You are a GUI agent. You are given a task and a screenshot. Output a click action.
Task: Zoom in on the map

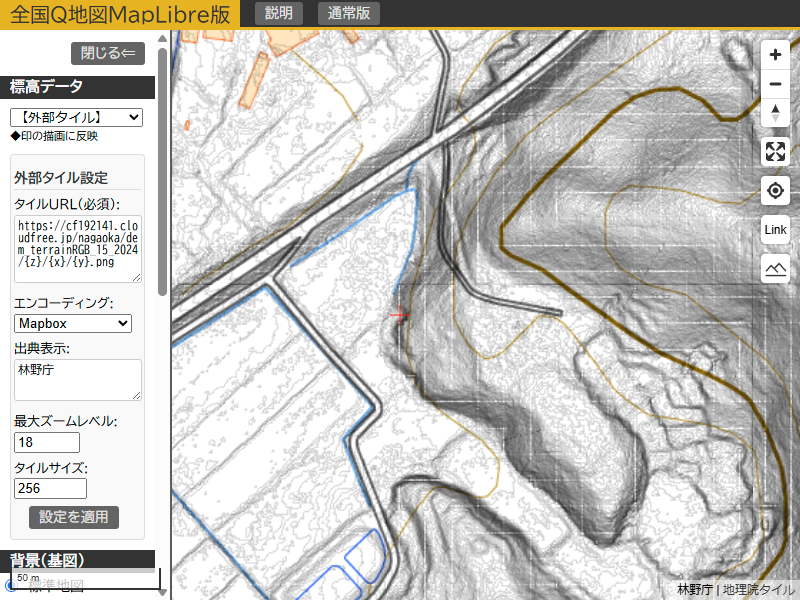[x=775, y=56]
